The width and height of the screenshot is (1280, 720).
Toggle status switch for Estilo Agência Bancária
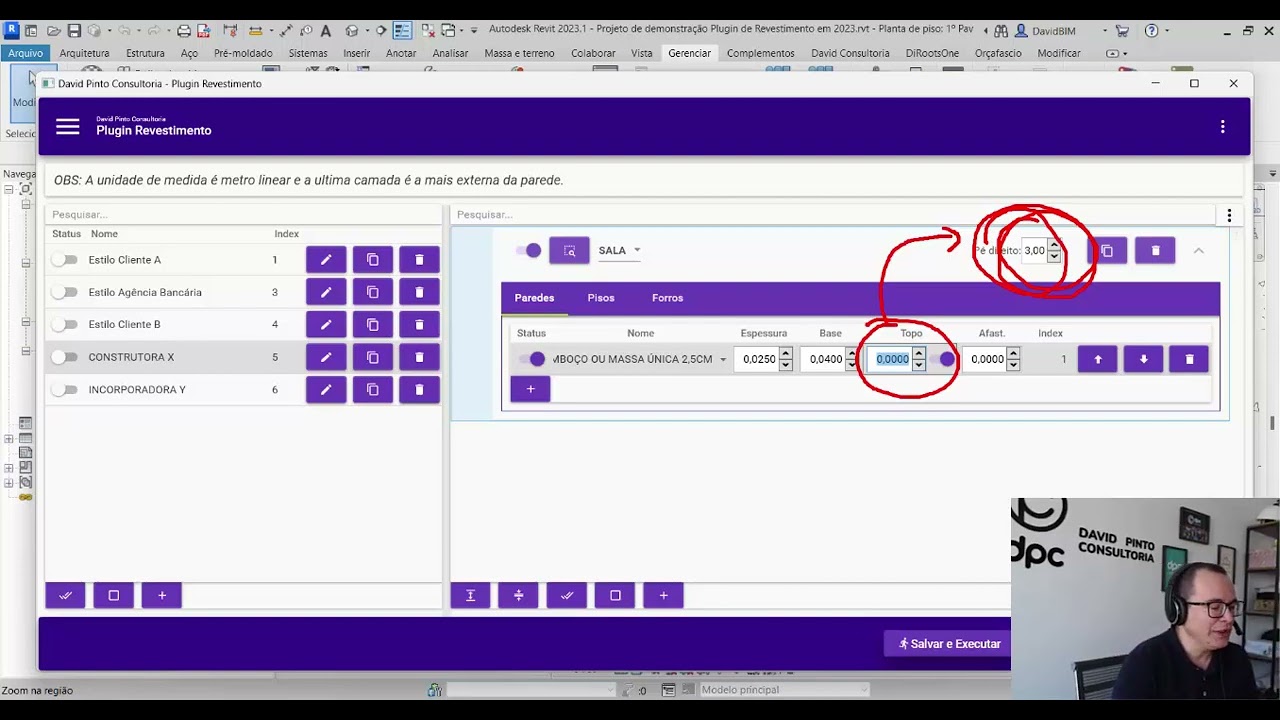click(x=64, y=292)
